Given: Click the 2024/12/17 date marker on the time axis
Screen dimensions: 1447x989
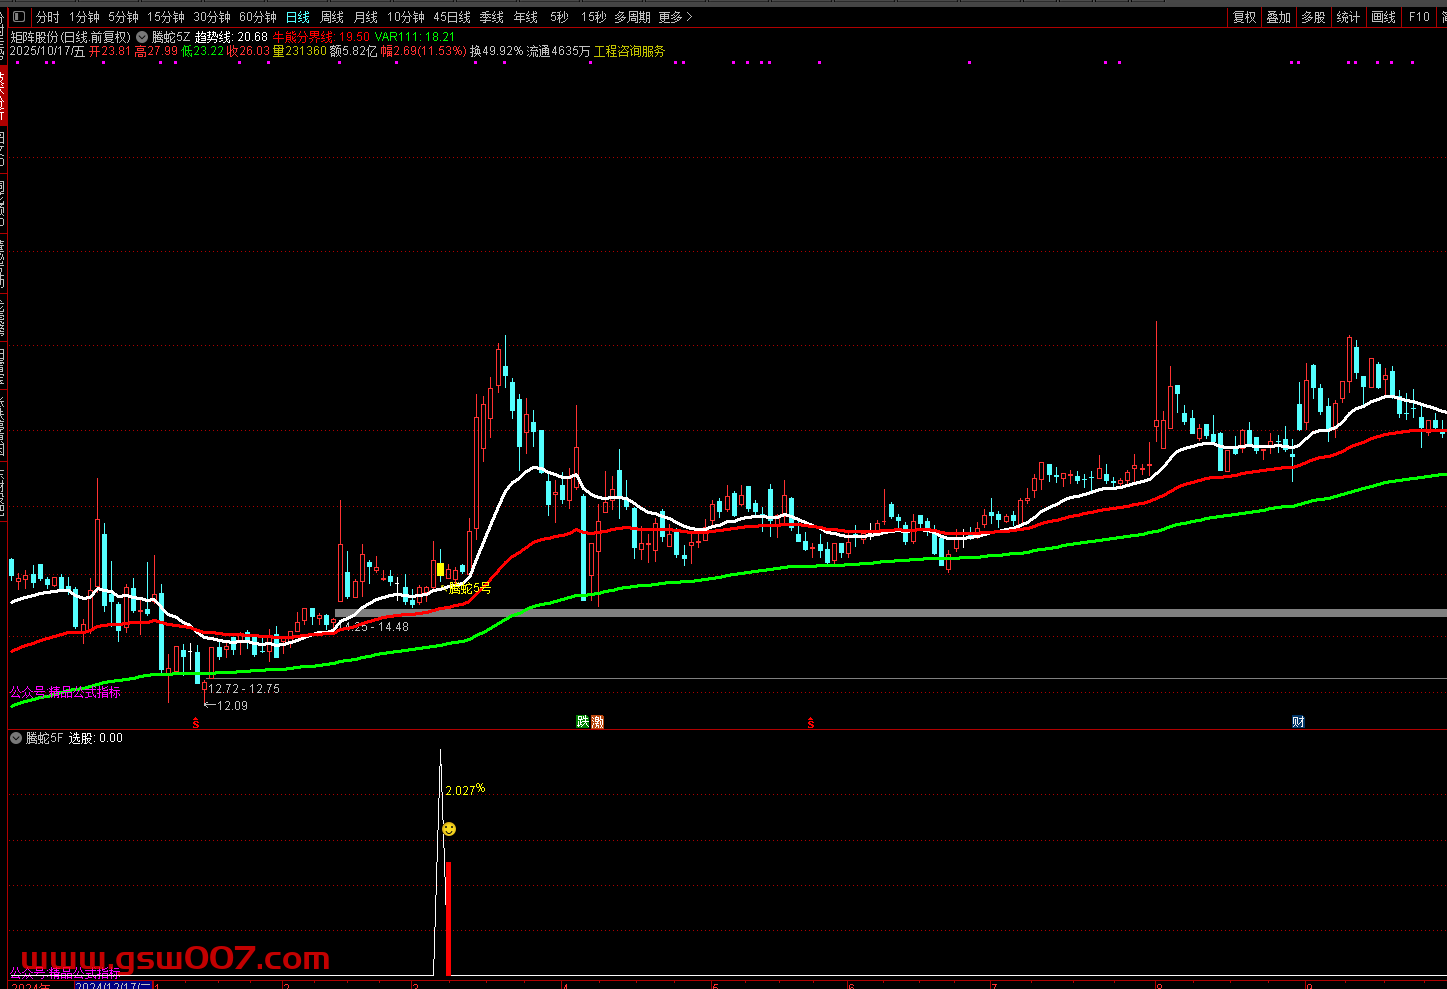Looking at the screenshot, I should coord(113,985).
